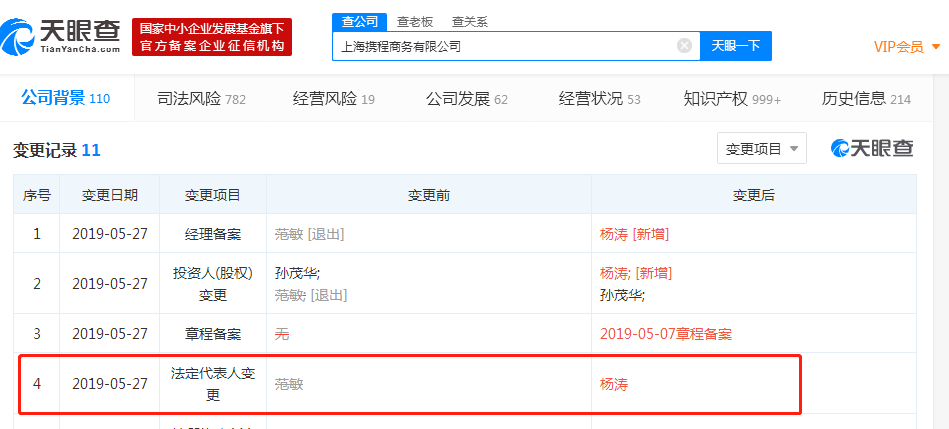Select the 法定代表人变更 item cell
949x429 pixels.
212,384
